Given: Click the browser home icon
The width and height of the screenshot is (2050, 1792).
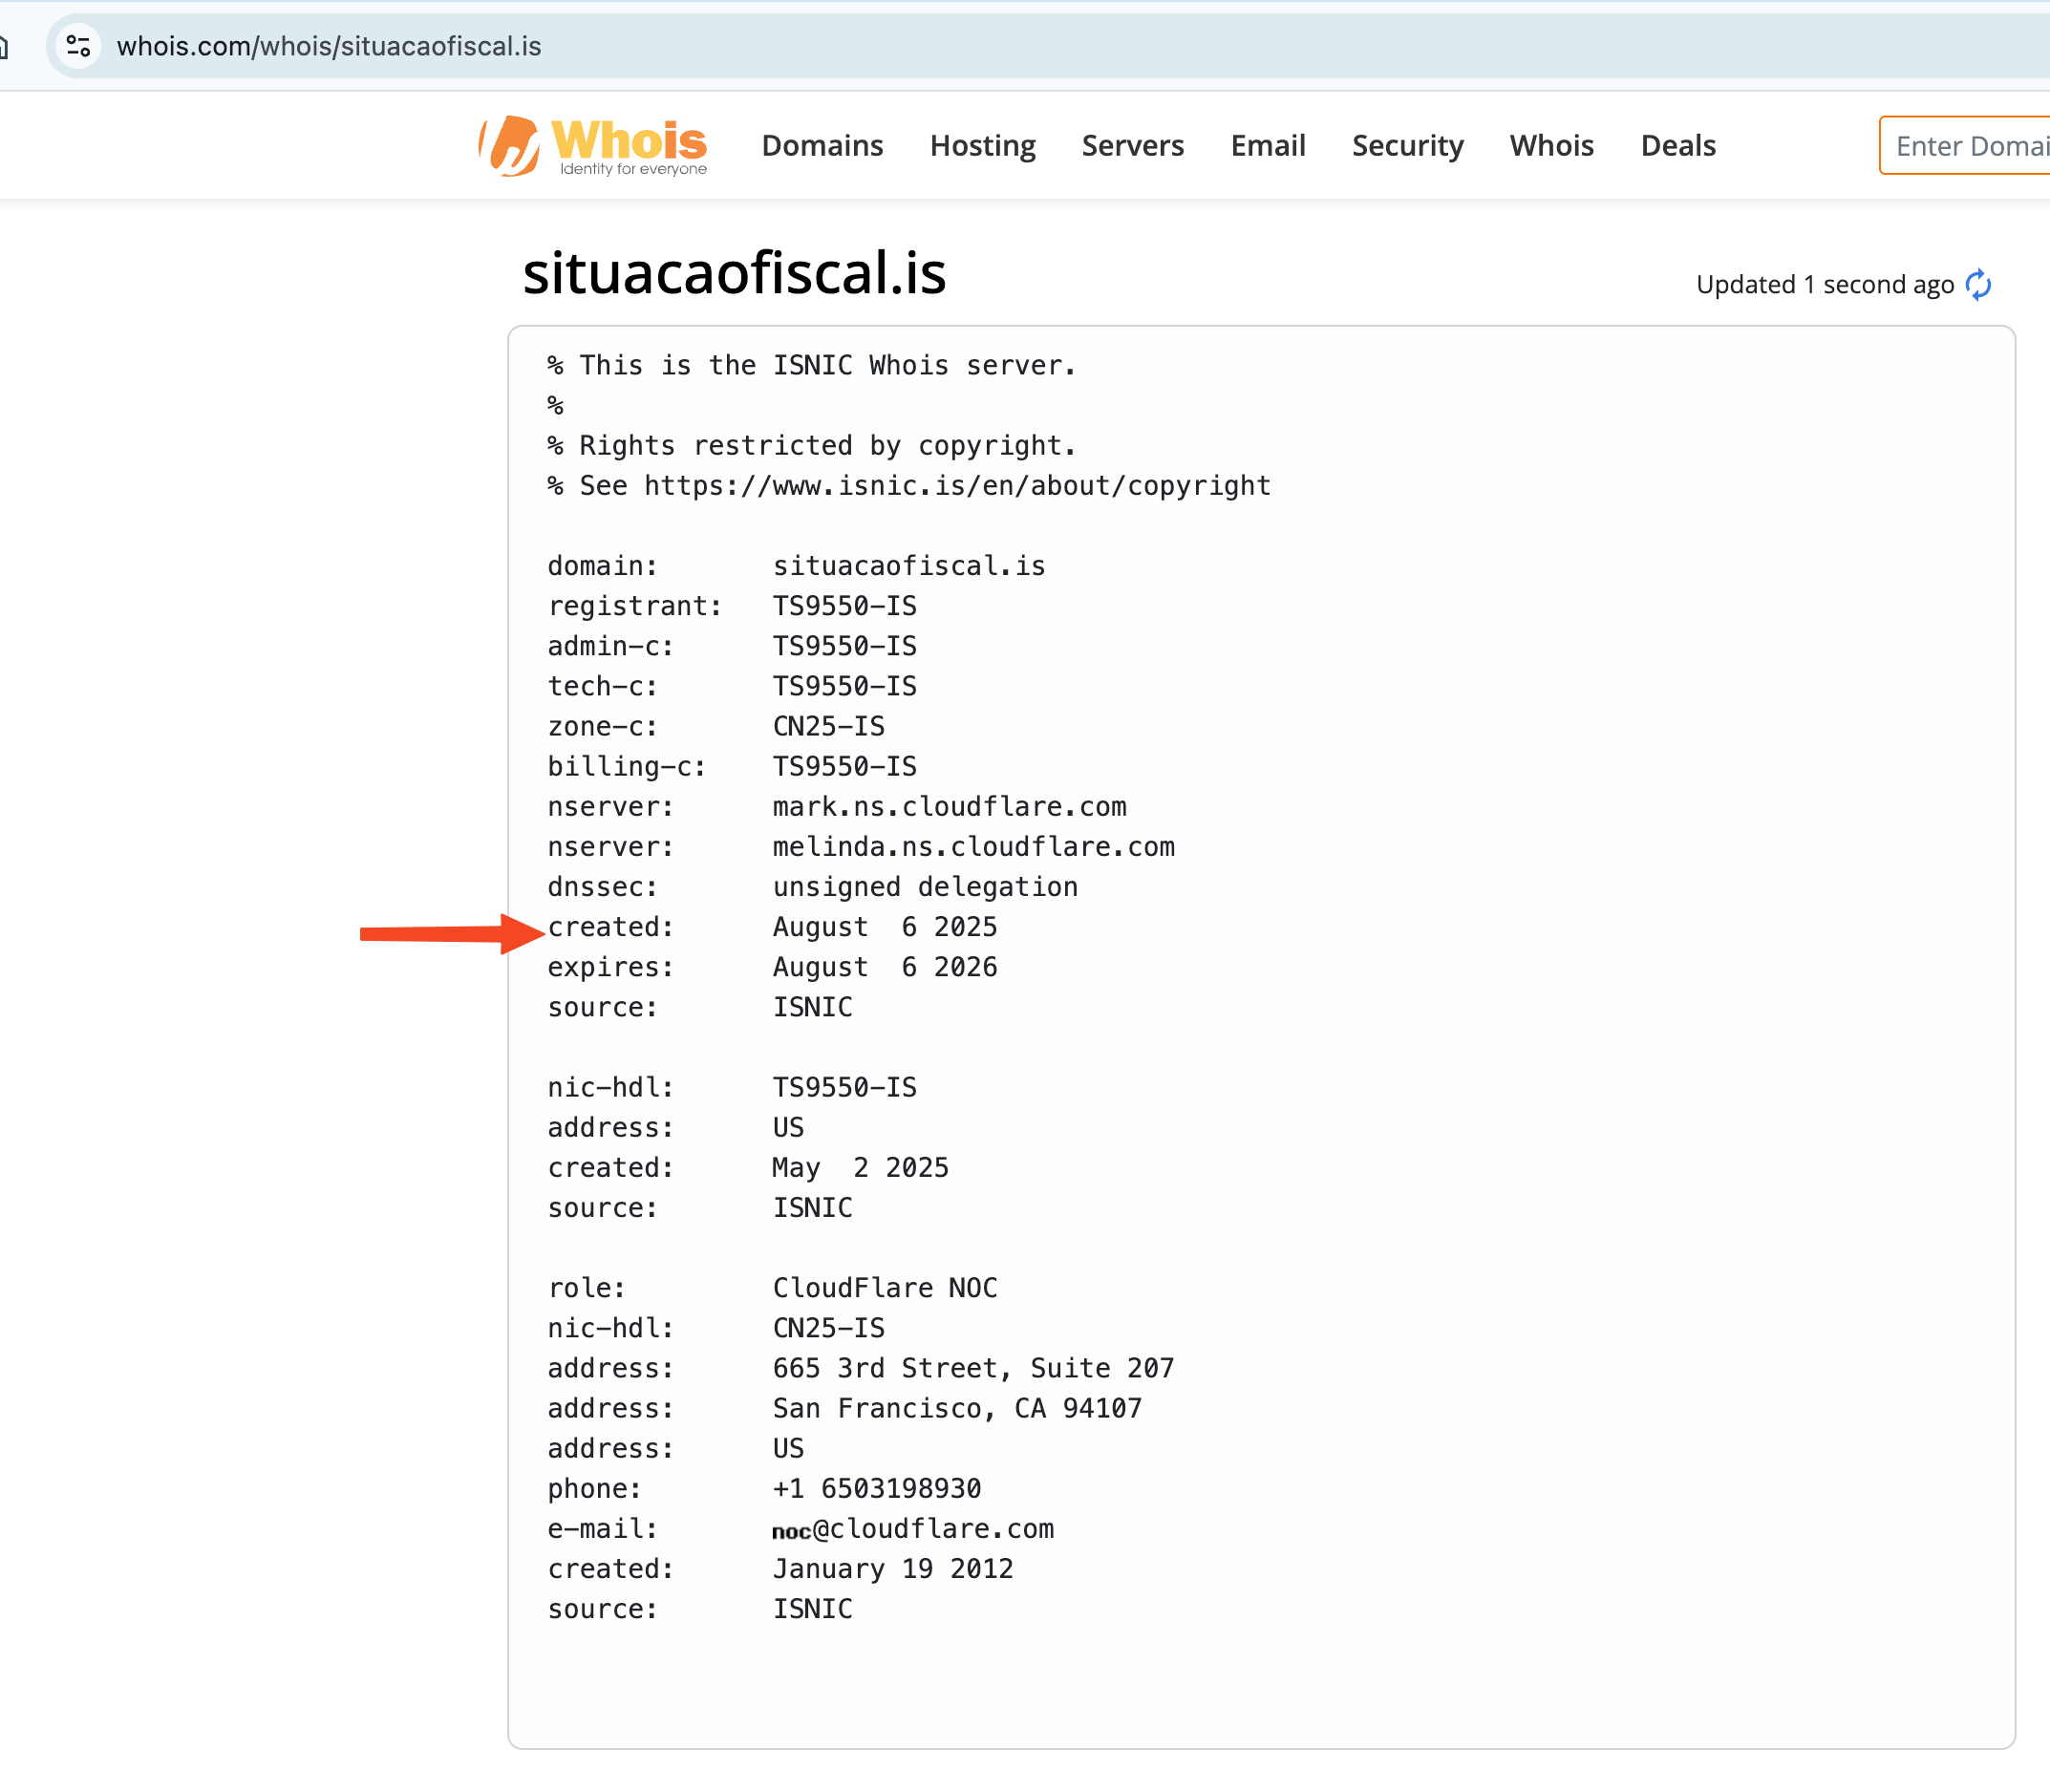Looking at the screenshot, I should click(x=4, y=46).
